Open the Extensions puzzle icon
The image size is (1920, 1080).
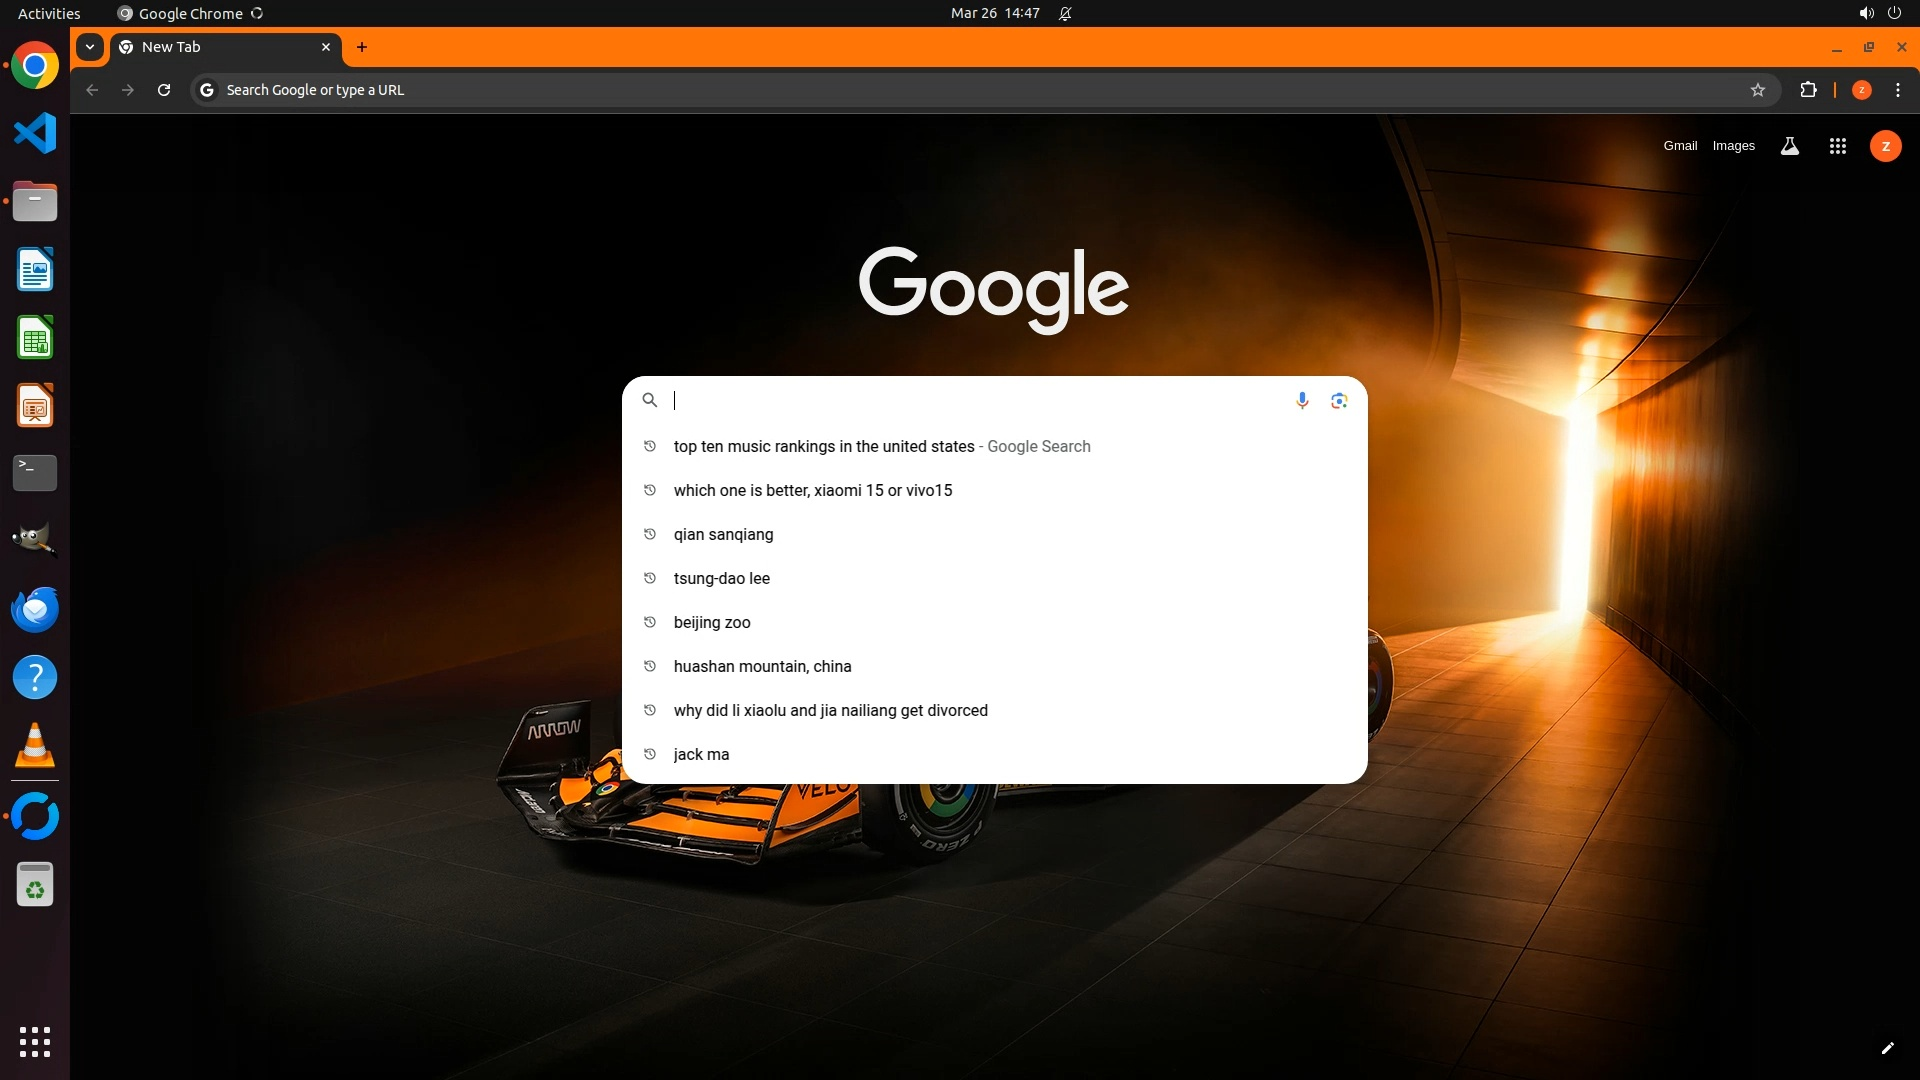coord(1808,90)
